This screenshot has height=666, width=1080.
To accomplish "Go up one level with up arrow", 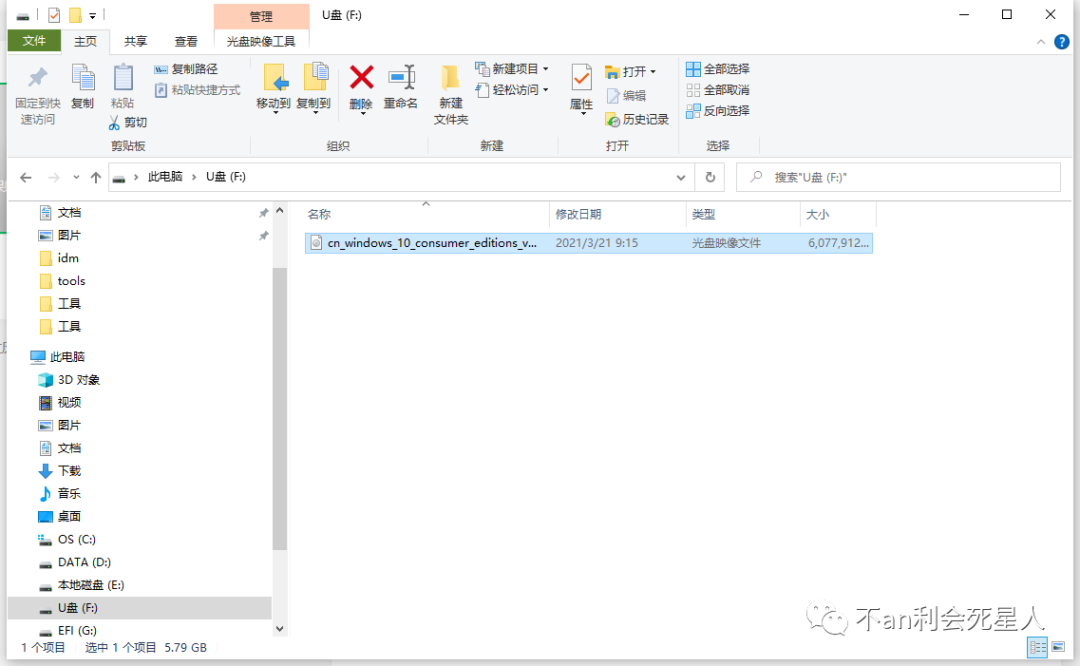I will coord(96,178).
